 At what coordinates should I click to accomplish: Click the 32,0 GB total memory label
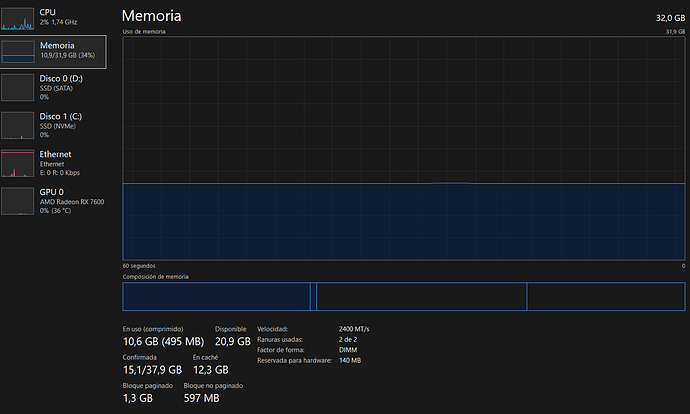pyautogui.click(x=665, y=18)
